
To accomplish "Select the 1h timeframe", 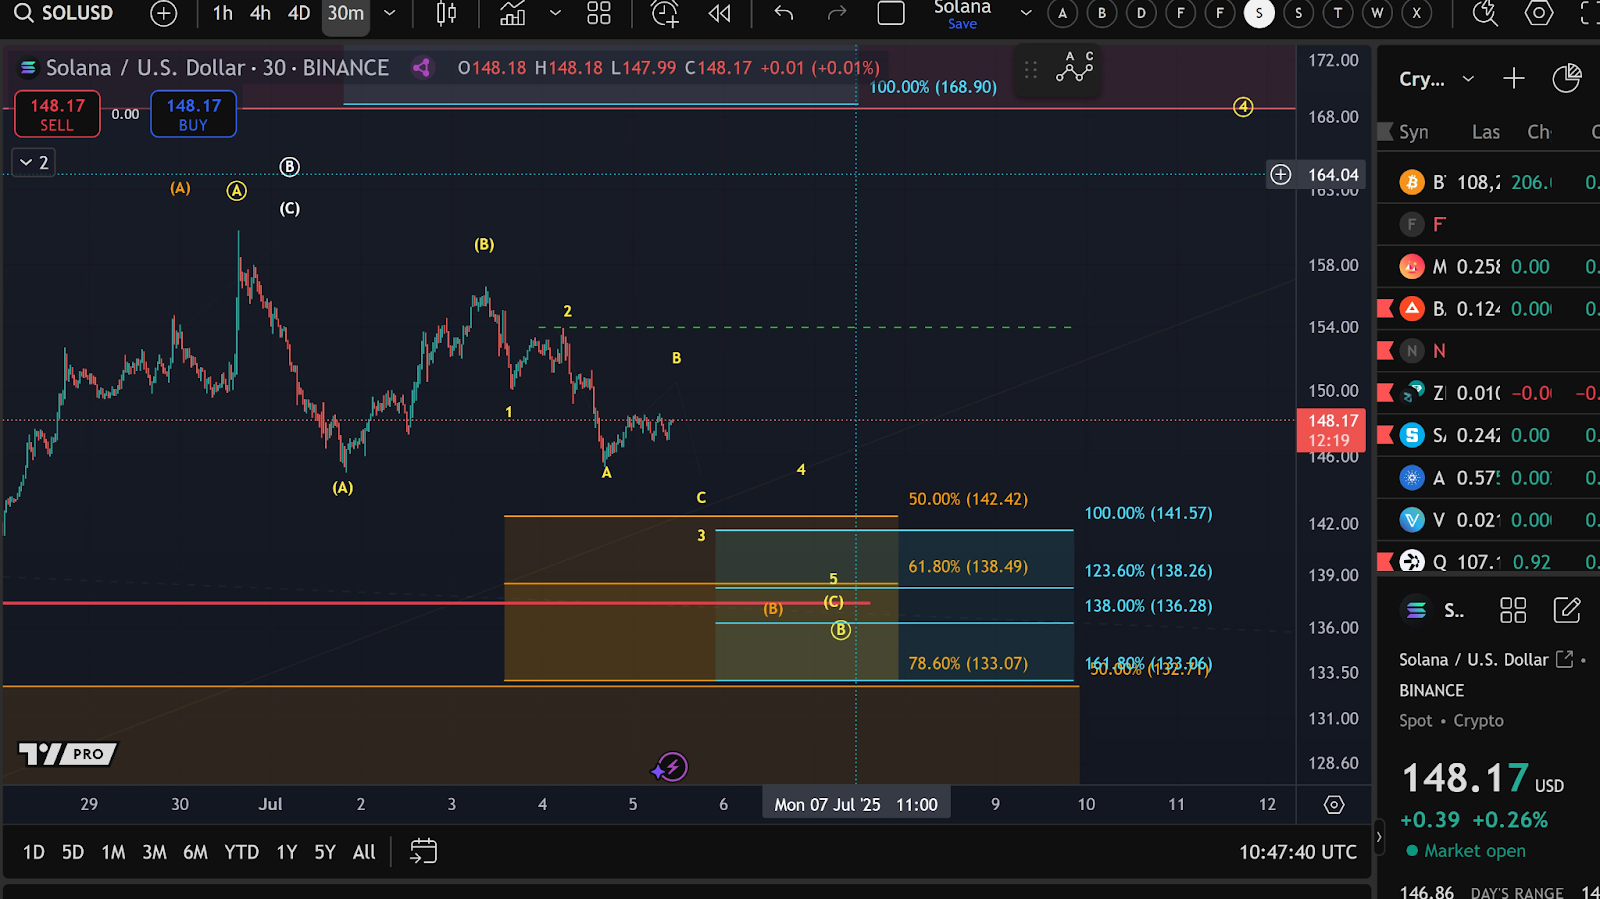I will (x=223, y=14).
